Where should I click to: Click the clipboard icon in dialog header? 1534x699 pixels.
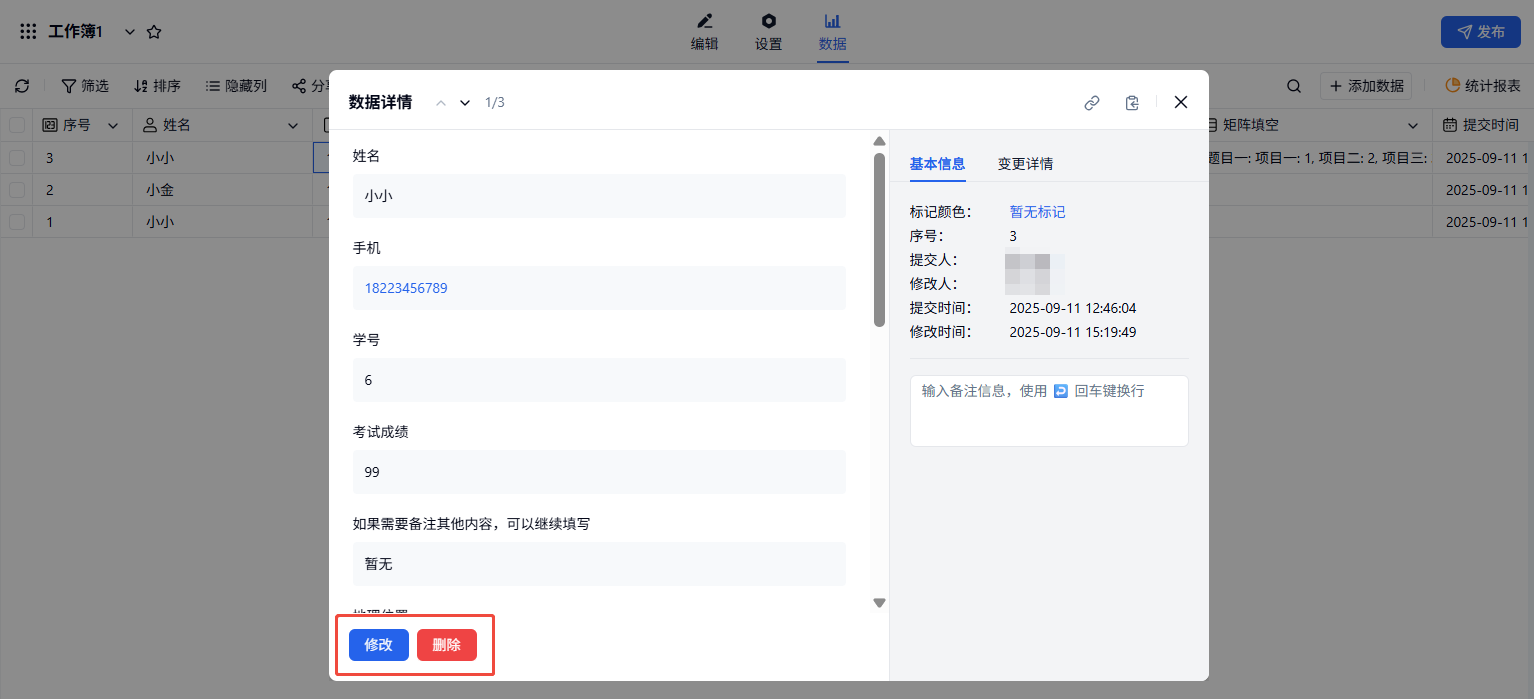pos(1132,102)
